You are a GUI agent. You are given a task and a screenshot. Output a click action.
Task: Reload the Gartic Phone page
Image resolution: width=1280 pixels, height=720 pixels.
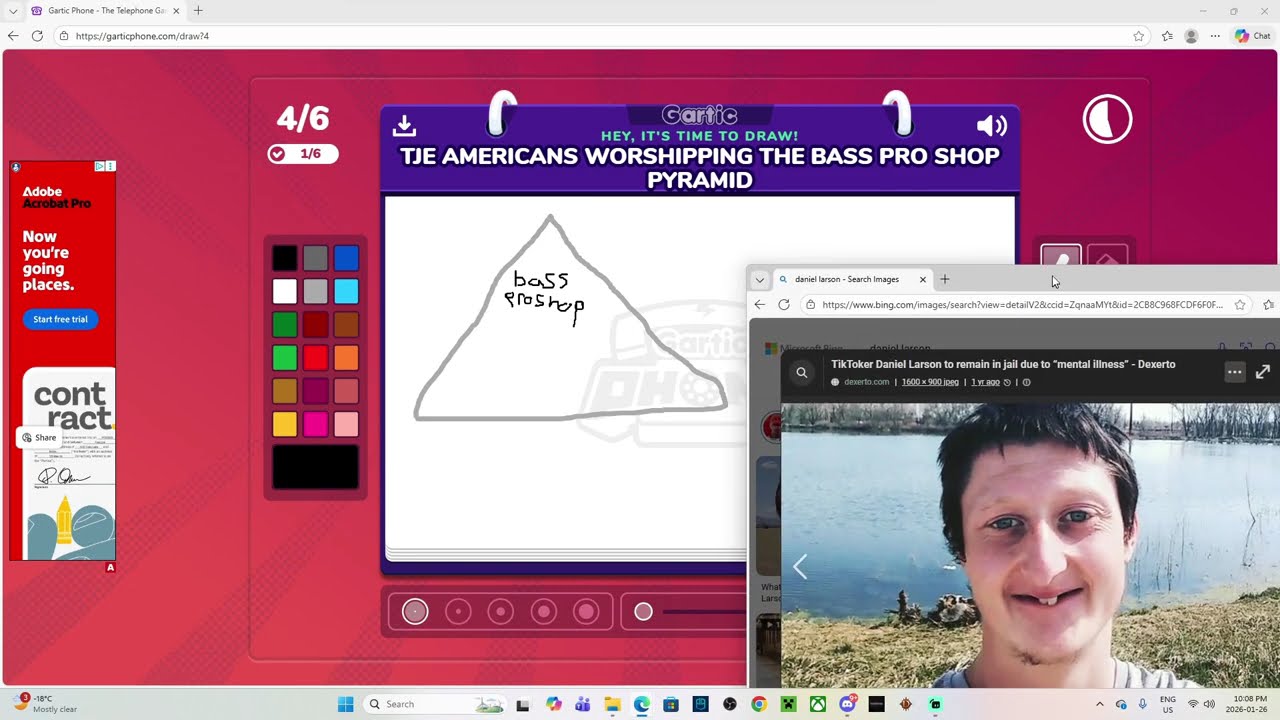coord(37,36)
